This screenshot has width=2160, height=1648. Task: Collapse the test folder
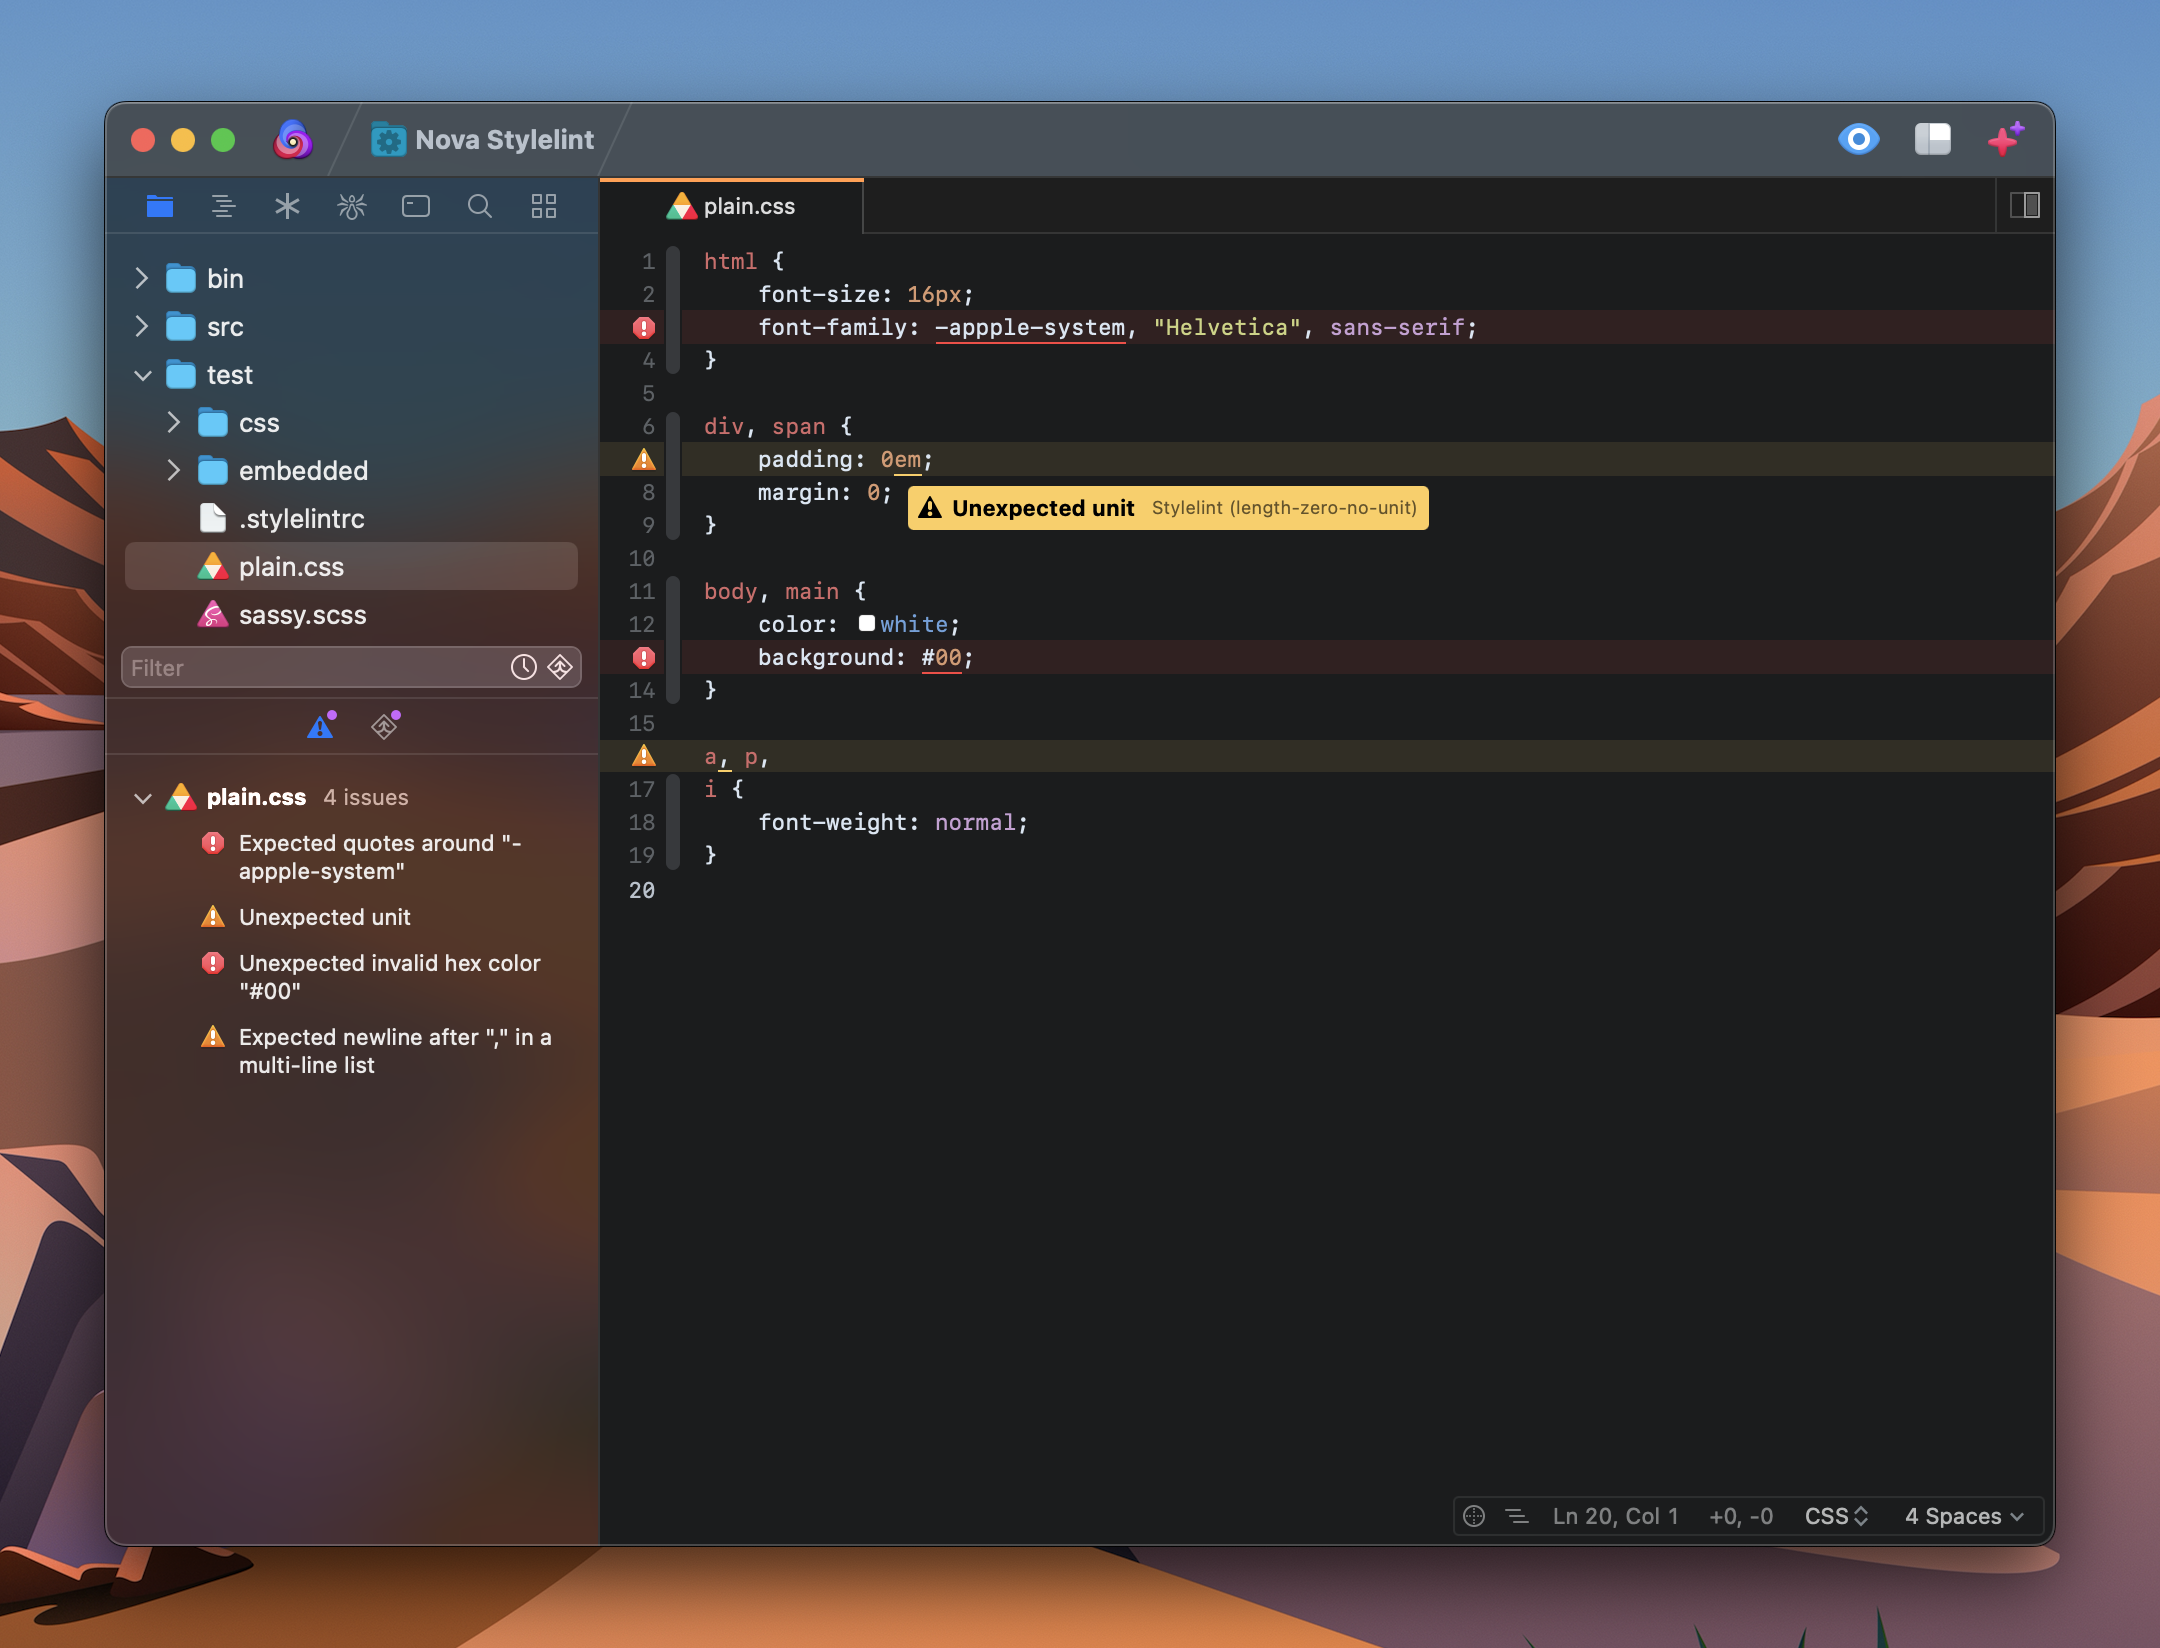coord(142,375)
